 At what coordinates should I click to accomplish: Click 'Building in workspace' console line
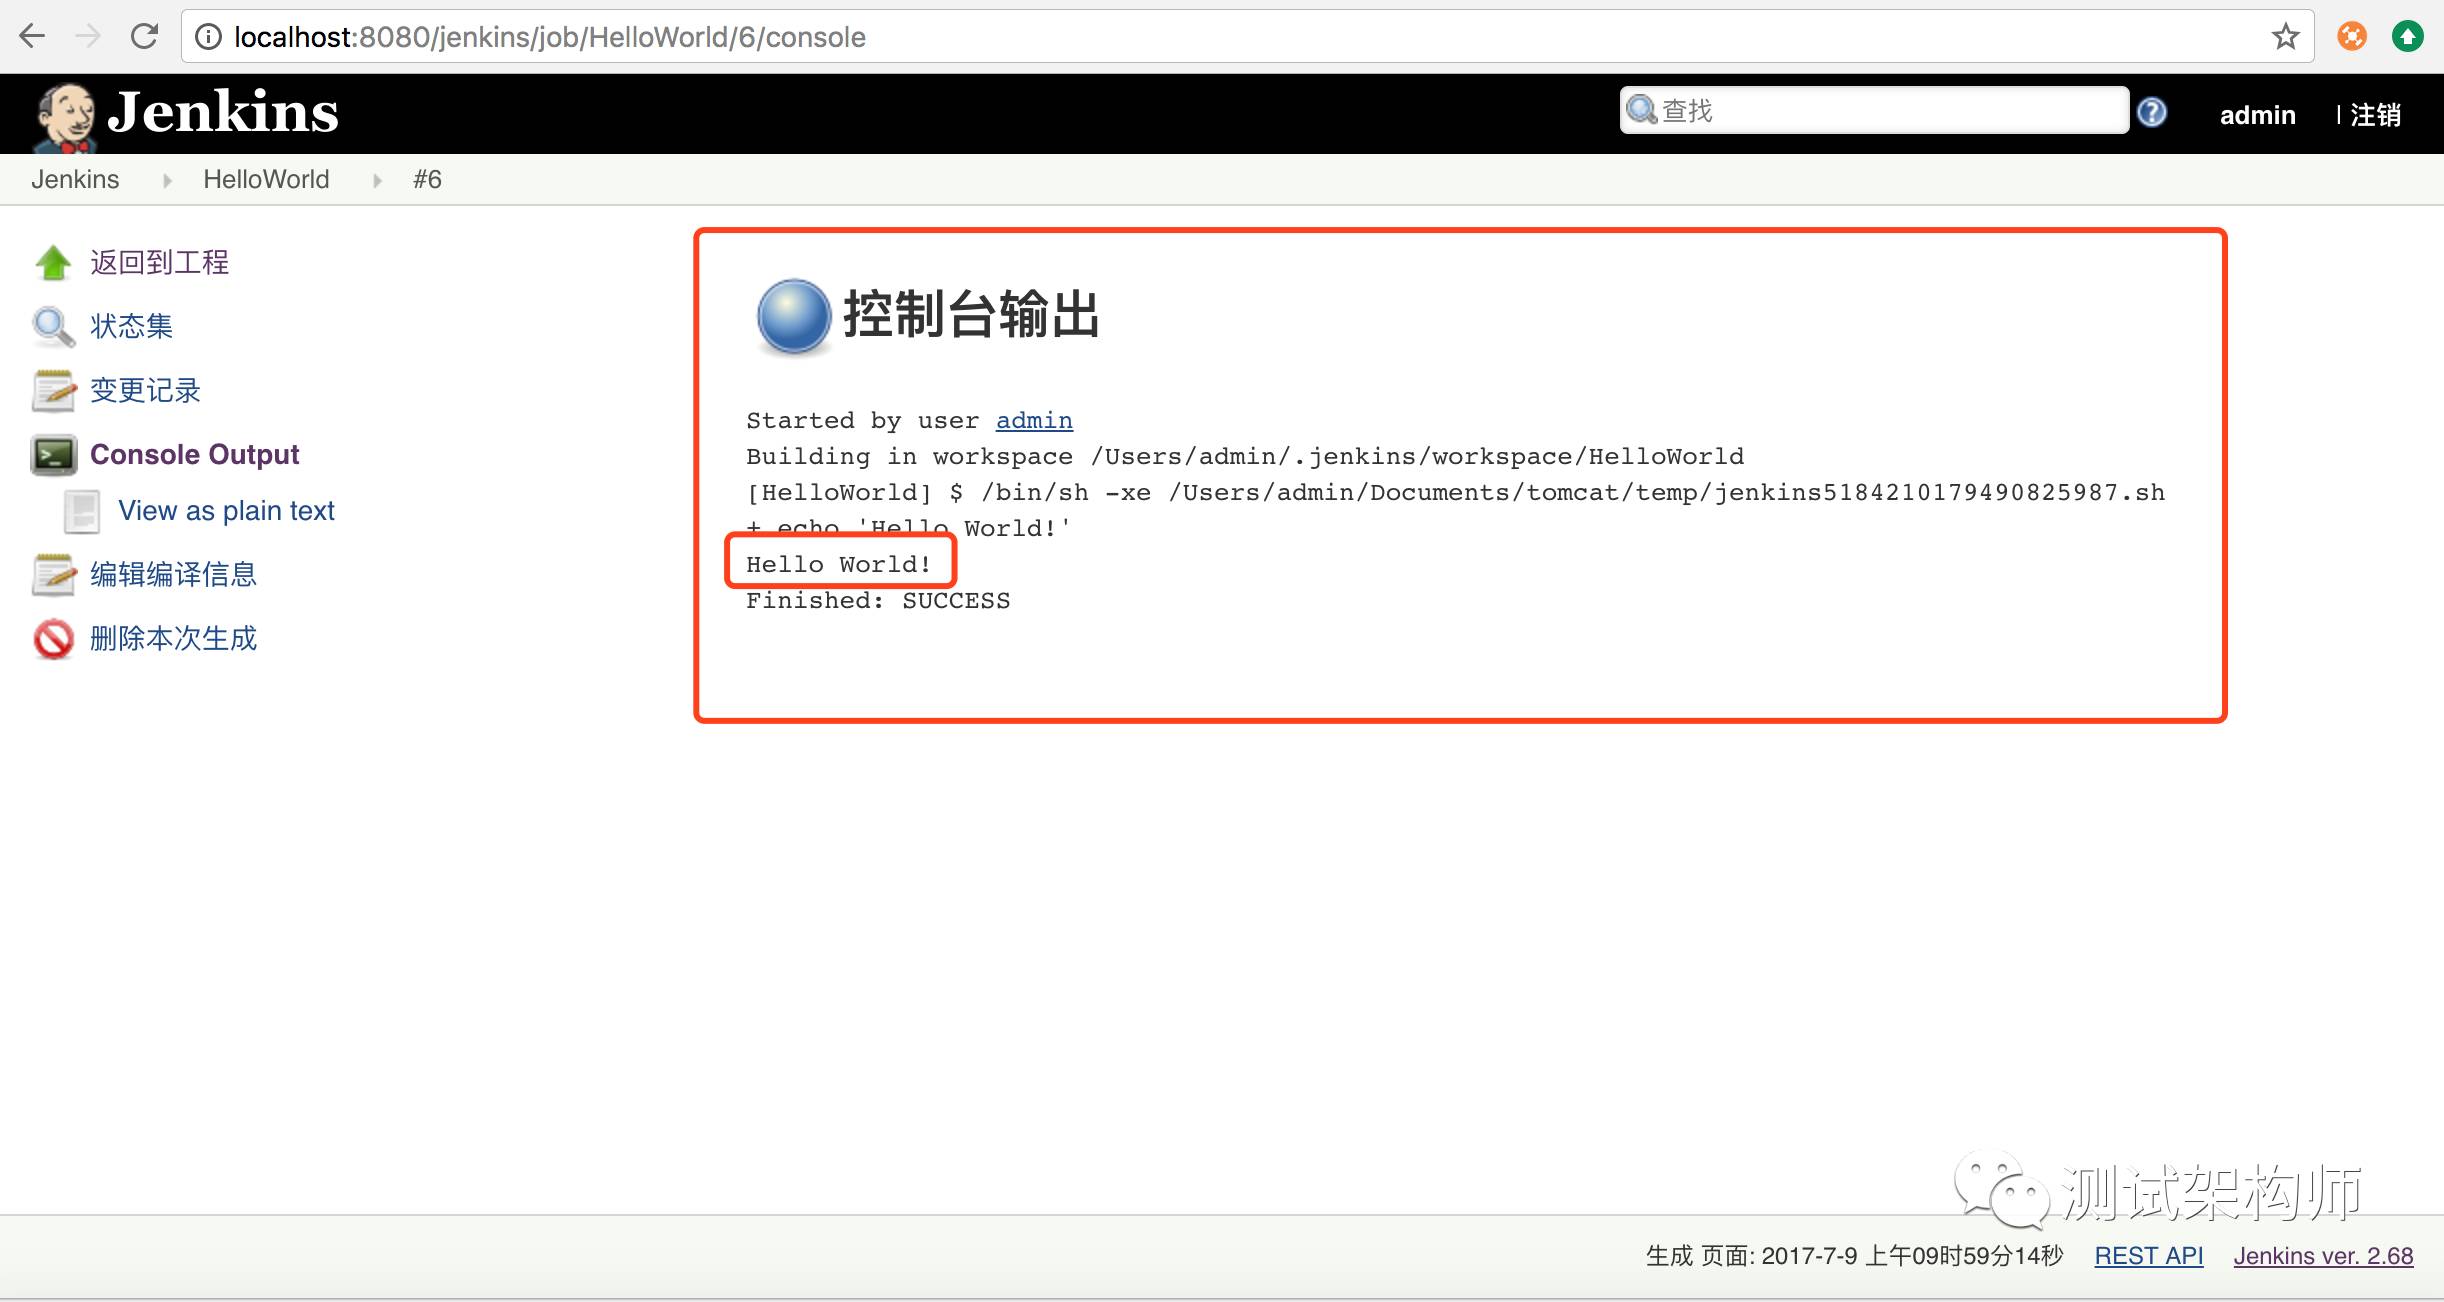tap(1245, 457)
